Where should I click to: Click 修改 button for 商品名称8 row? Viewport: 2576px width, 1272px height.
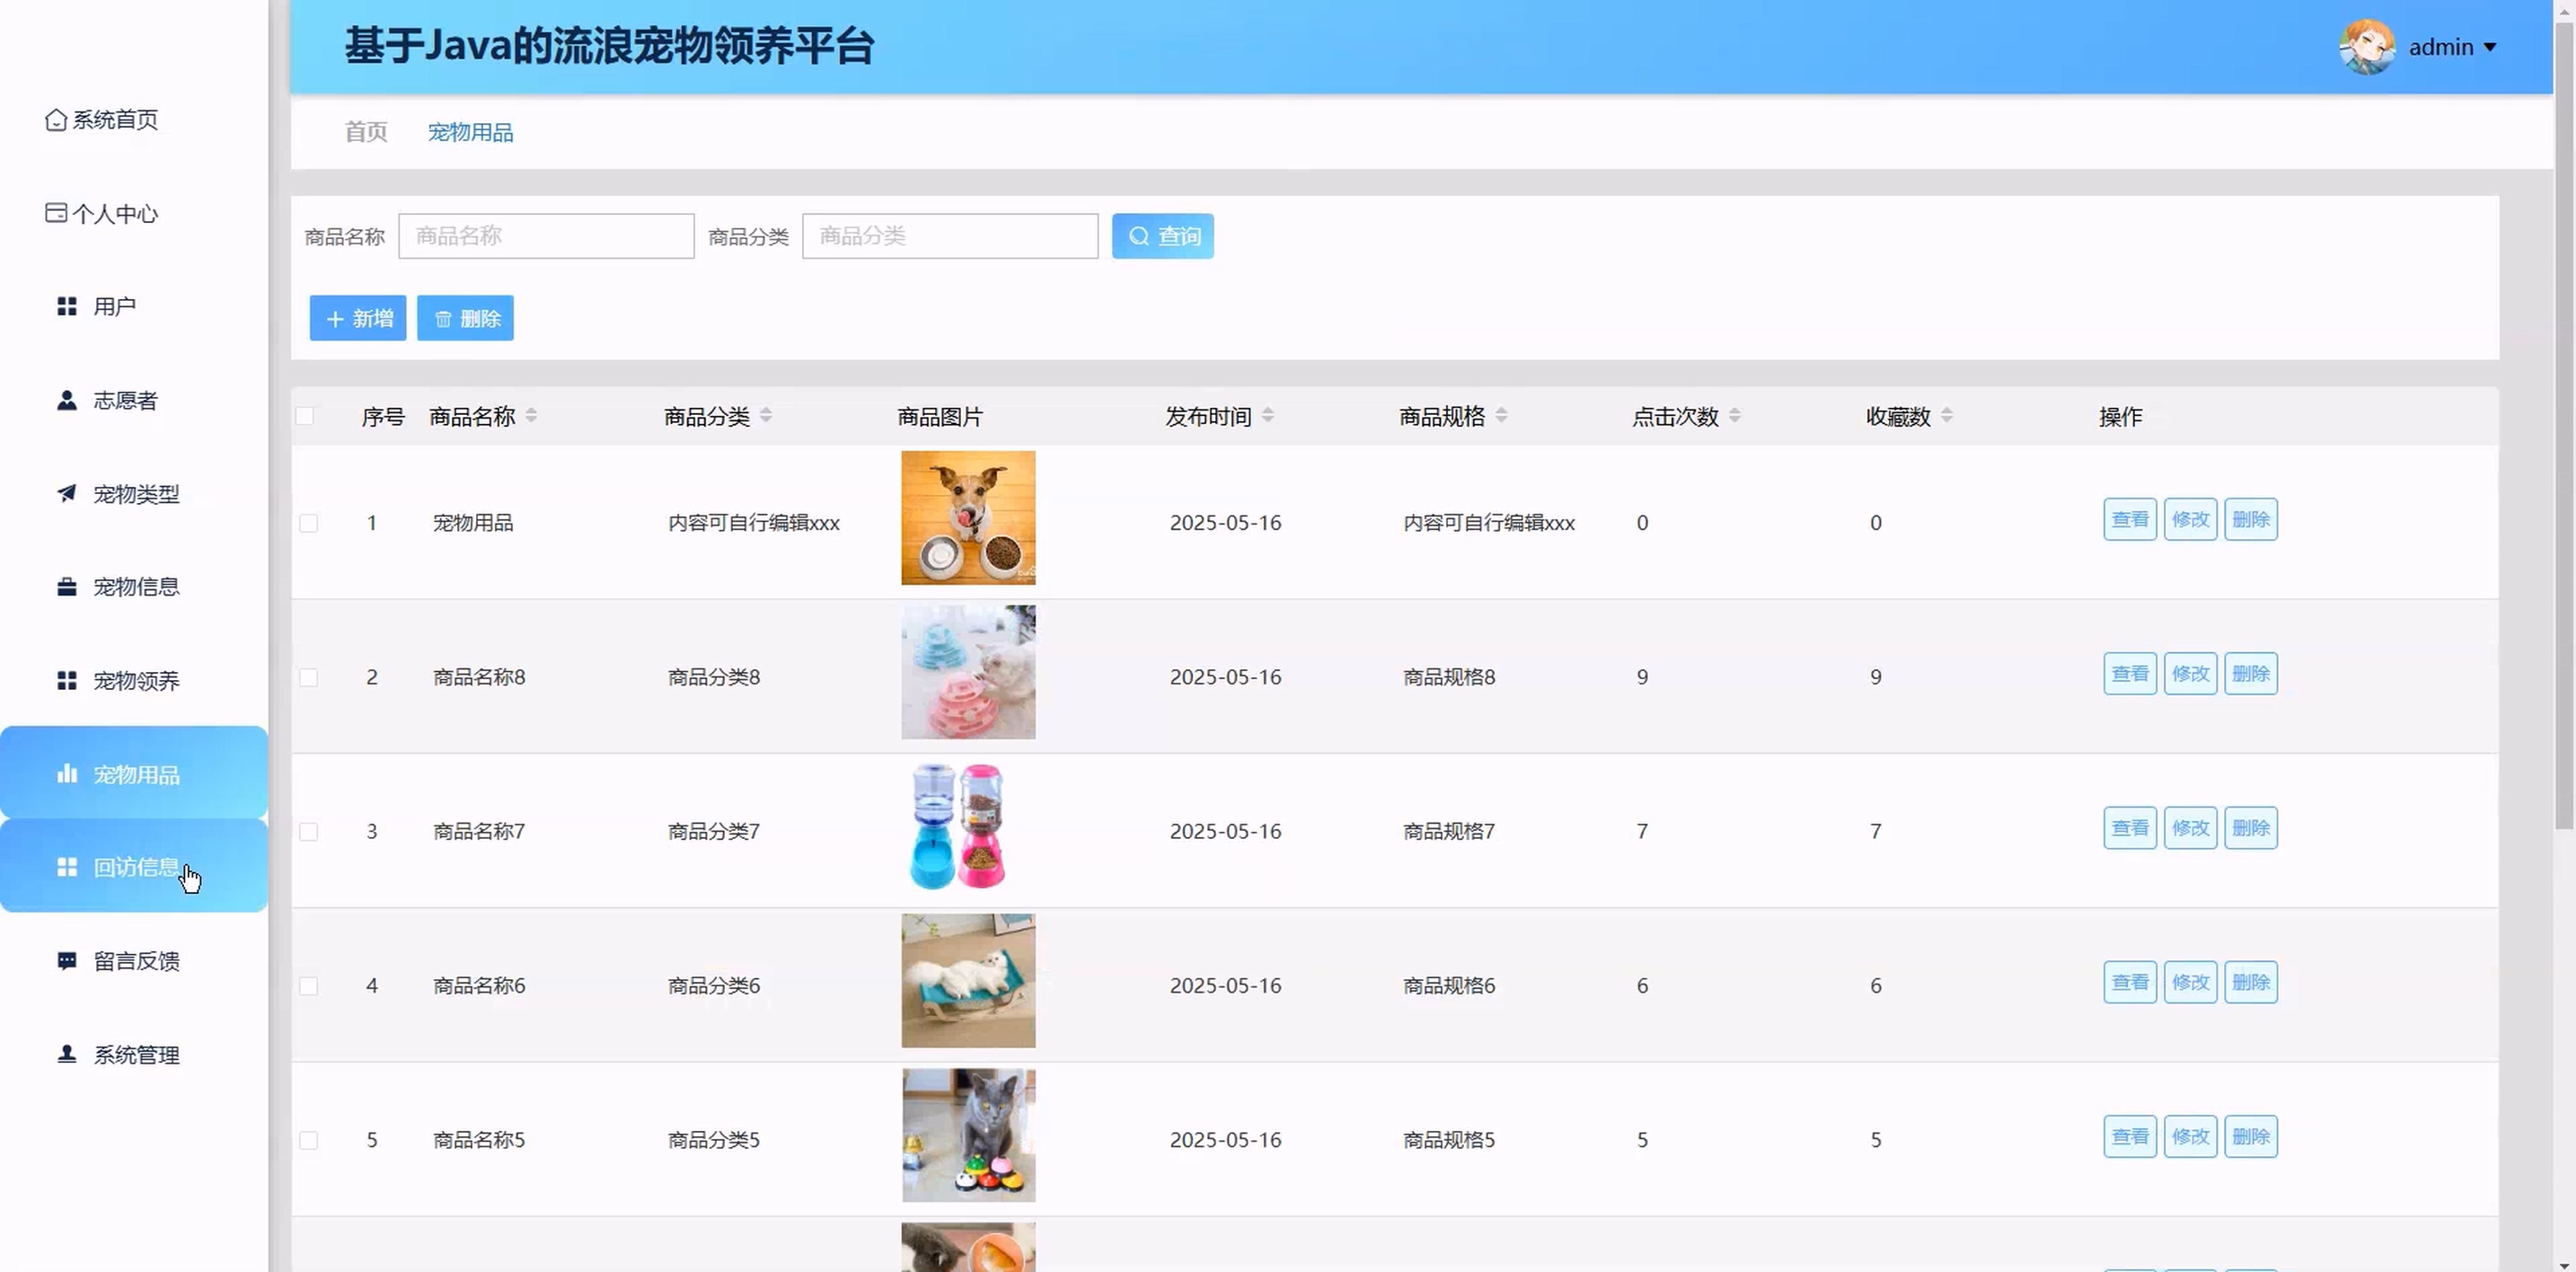(x=2190, y=674)
